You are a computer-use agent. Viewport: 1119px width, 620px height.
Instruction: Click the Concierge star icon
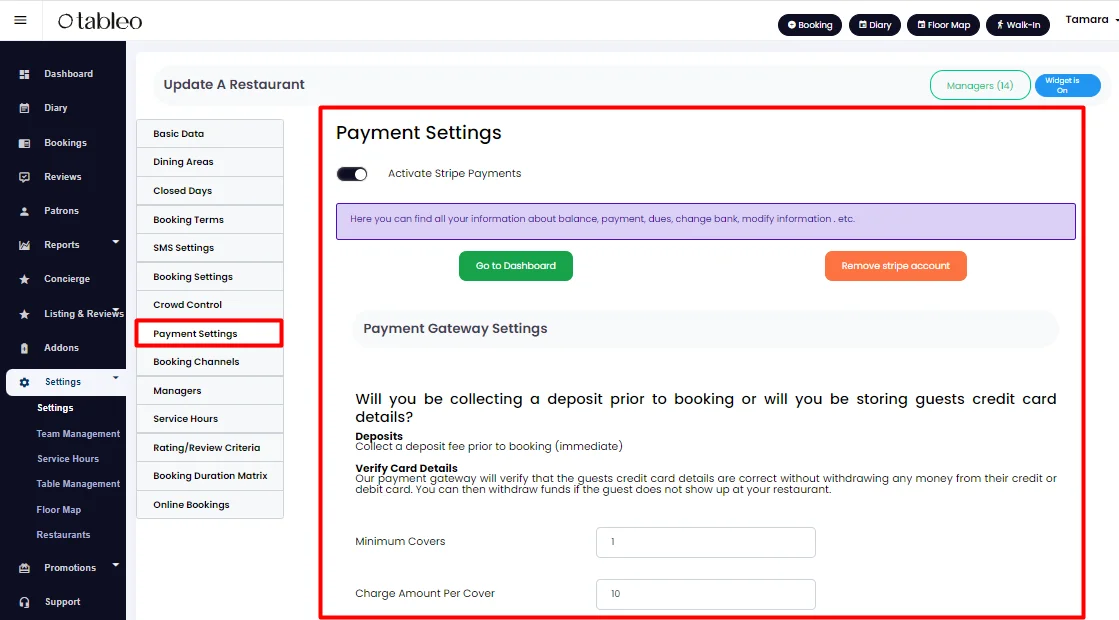24,280
